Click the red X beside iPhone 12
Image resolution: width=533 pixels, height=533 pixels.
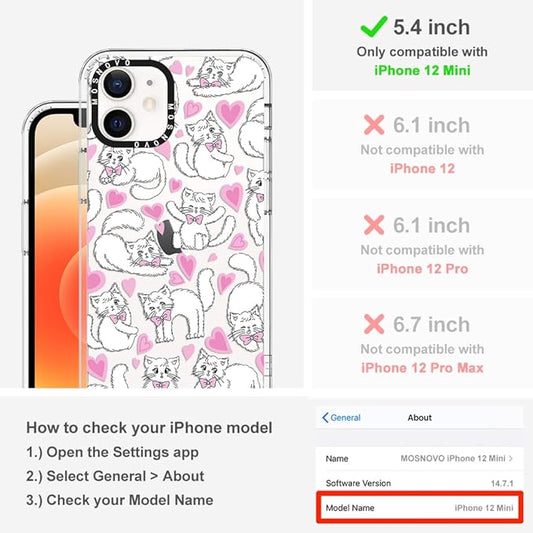pos(374,125)
